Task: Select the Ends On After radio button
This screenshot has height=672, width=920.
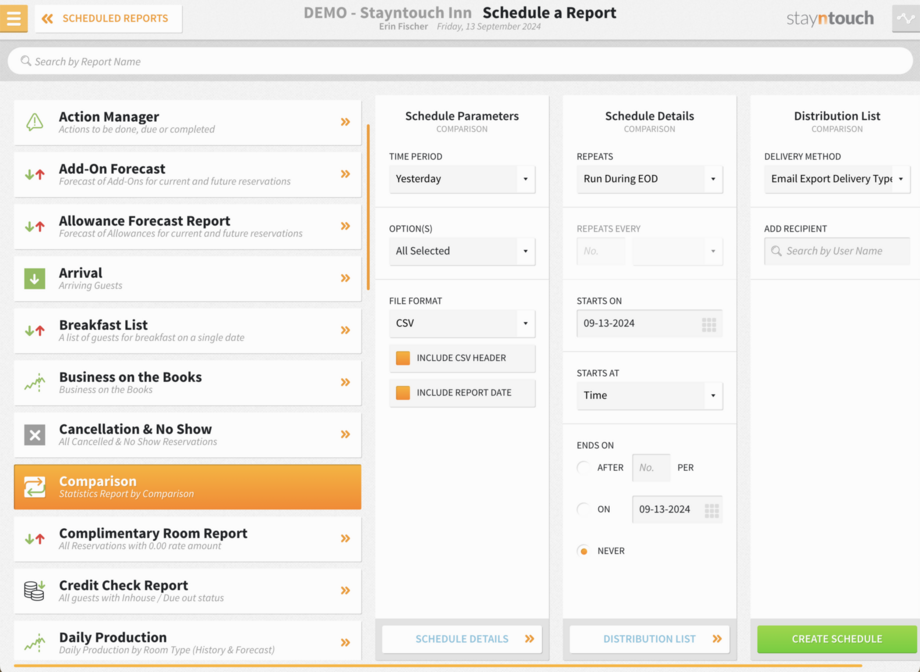Action: pos(583,468)
